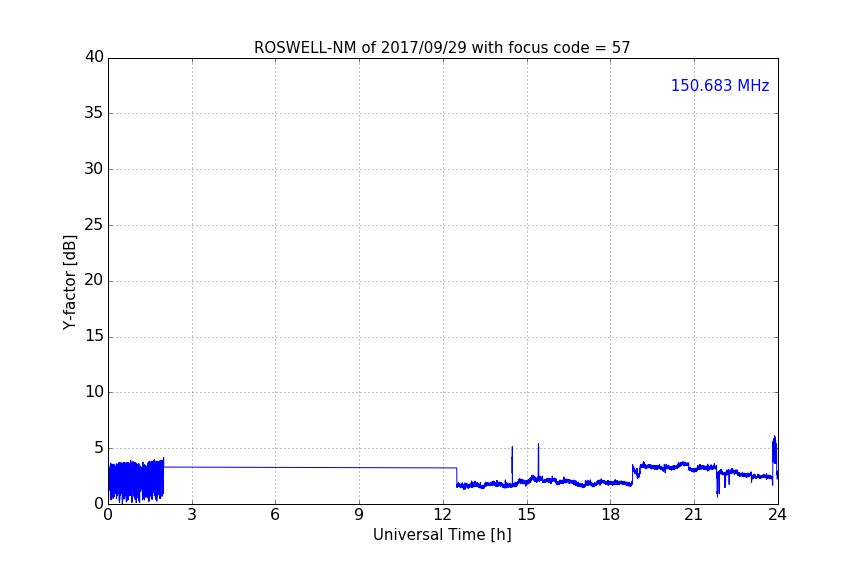Click the x-axis tick label '24'
Viewport: 864px width, 576px height.
[777, 515]
